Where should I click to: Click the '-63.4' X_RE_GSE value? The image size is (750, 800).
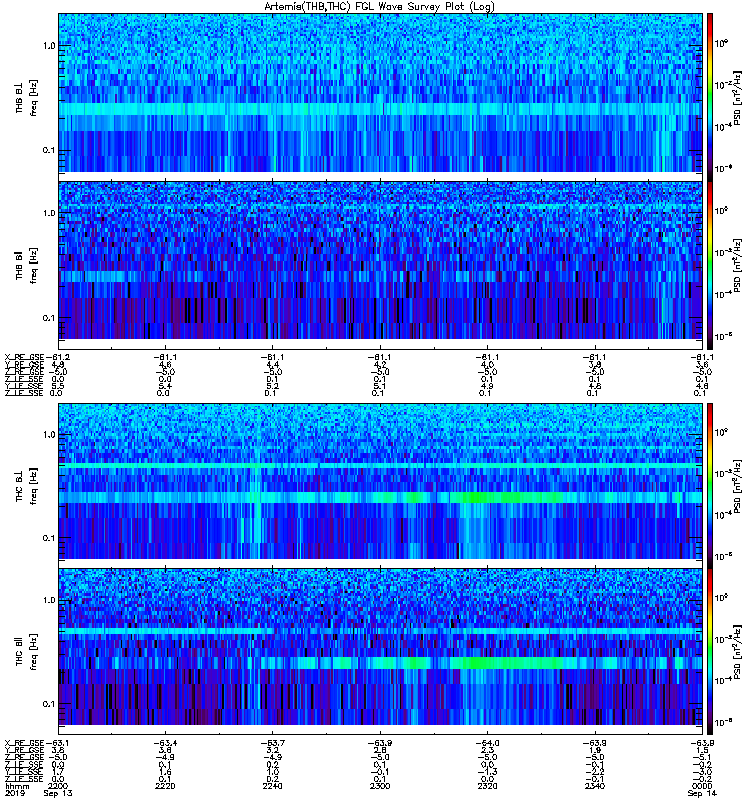coord(165,742)
